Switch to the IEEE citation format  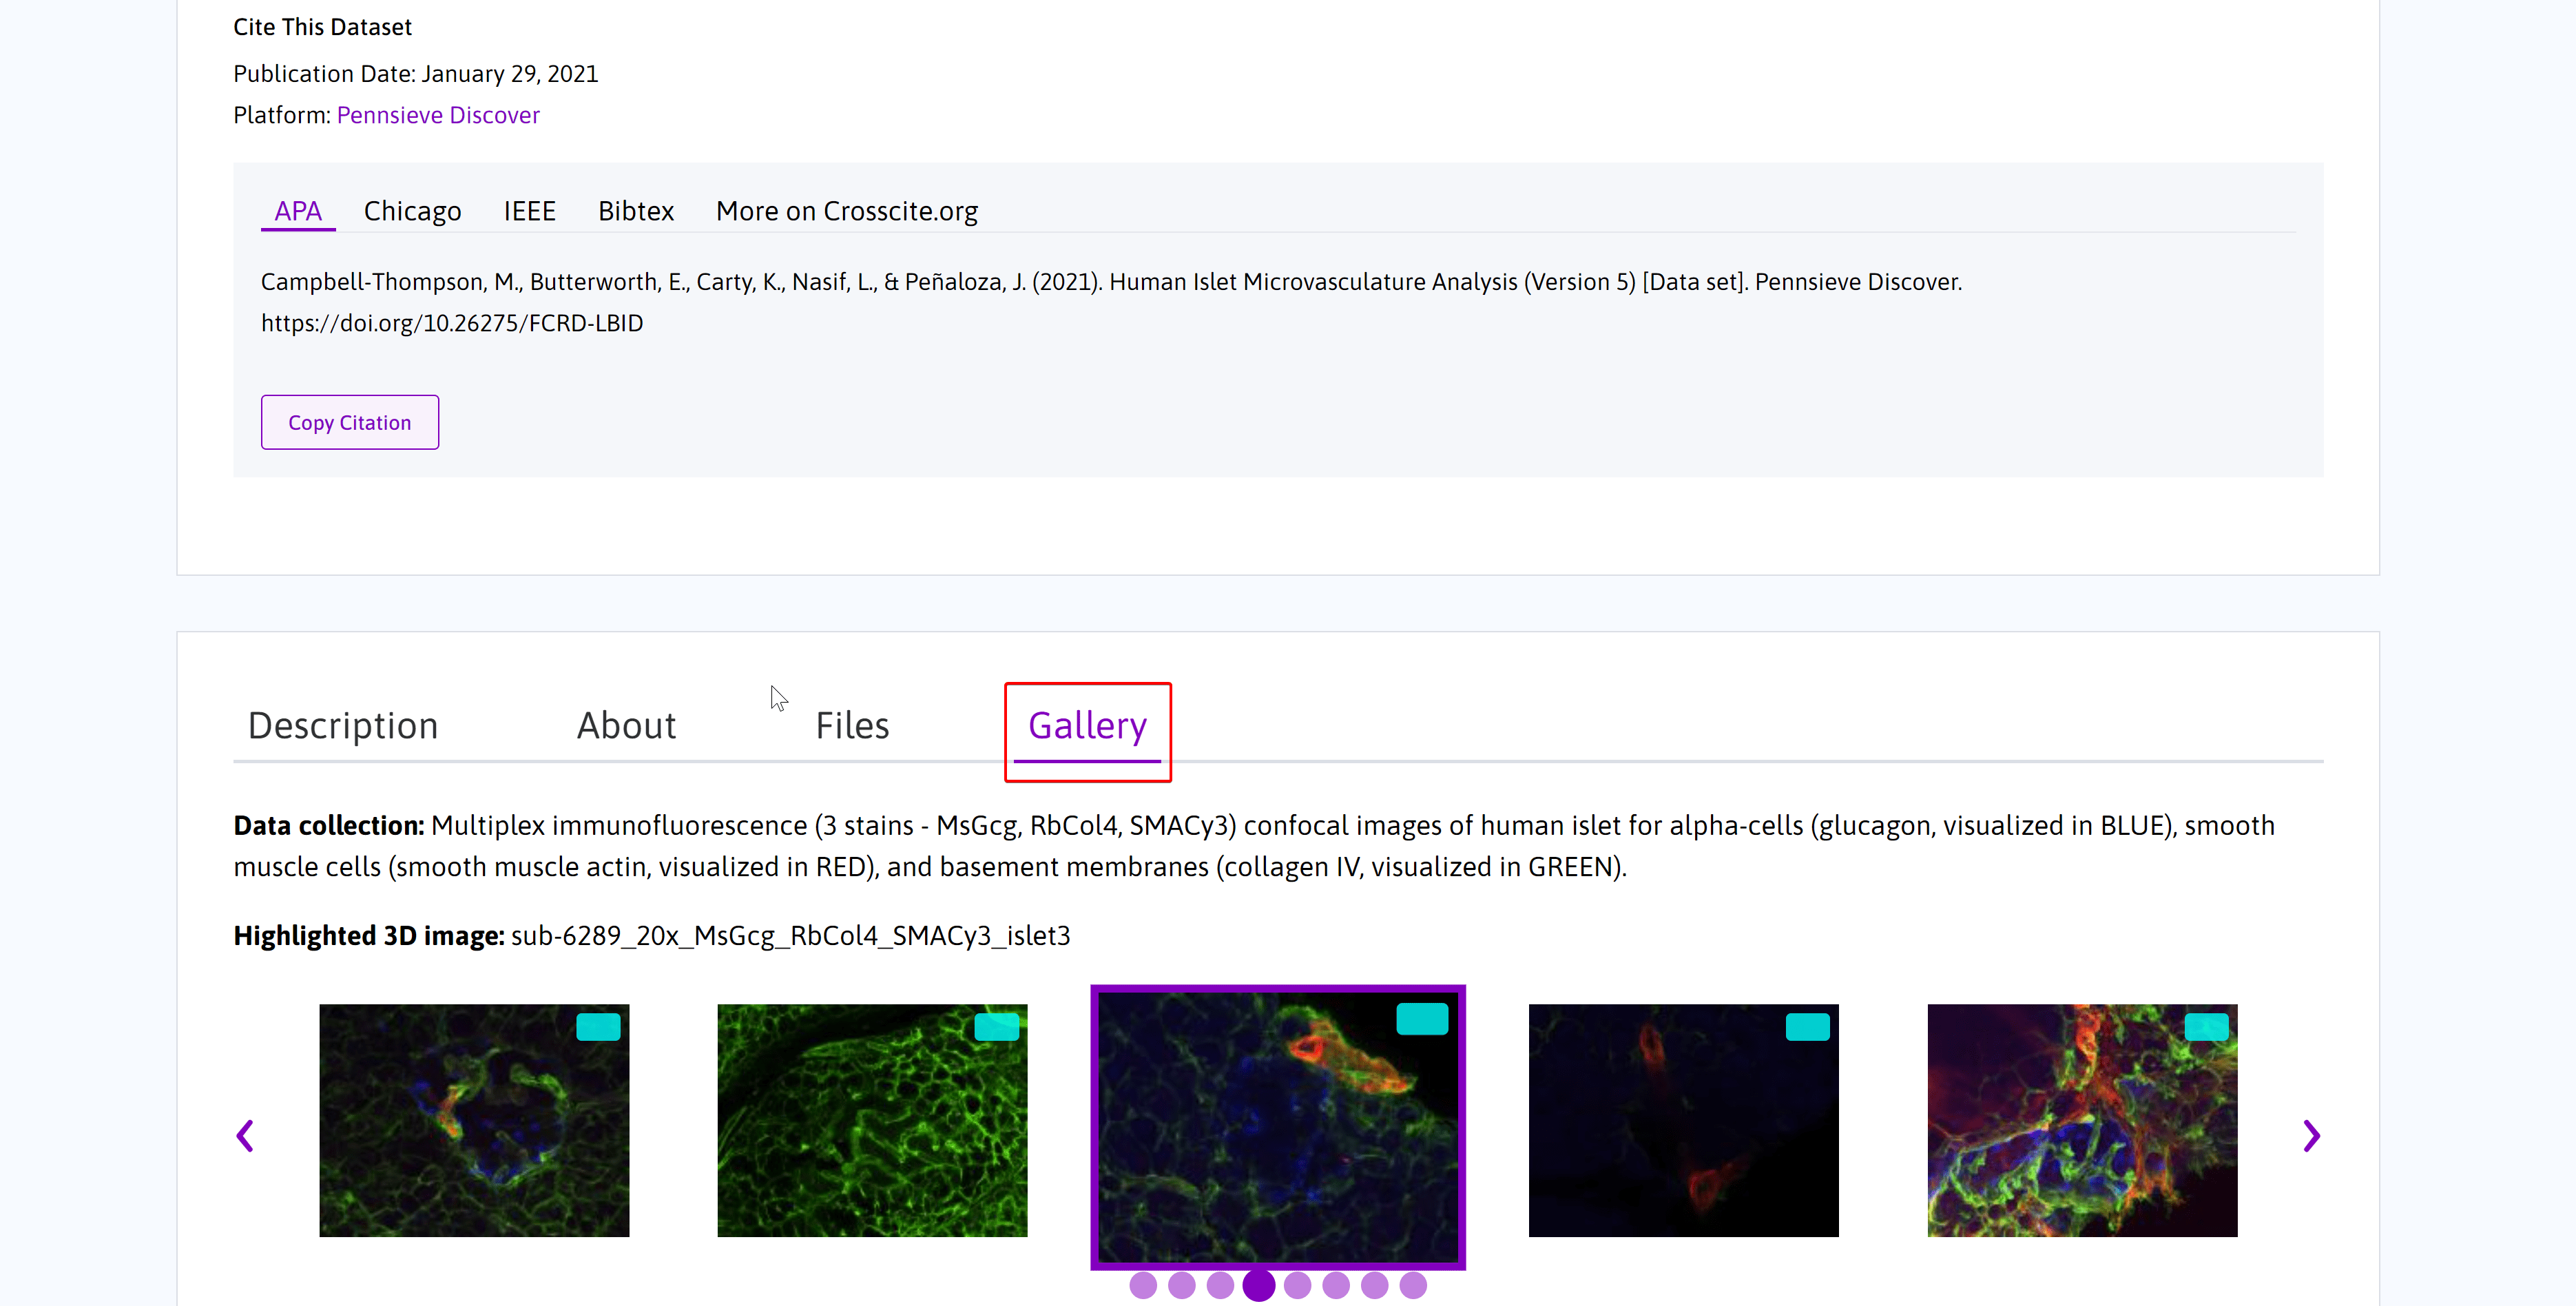tap(529, 211)
